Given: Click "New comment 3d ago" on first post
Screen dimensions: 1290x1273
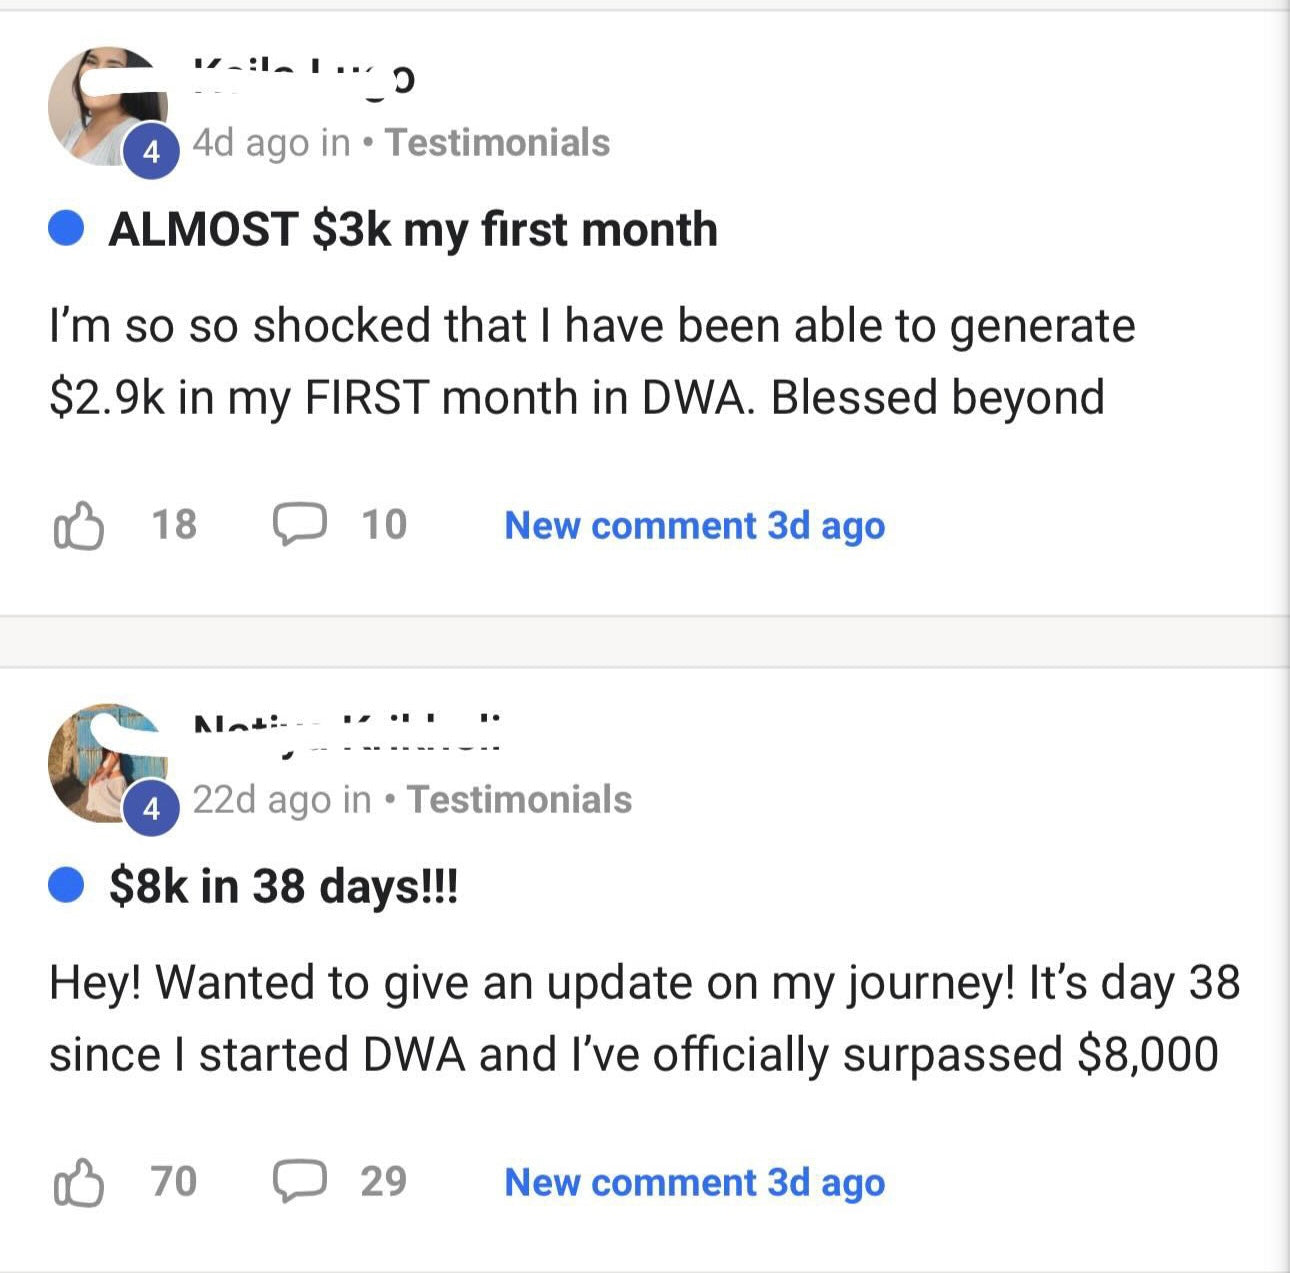Looking at the screenshot, I should 694,526.
